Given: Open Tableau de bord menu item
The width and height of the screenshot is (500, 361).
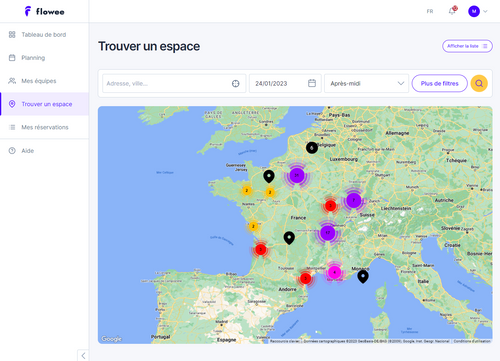Looking at the screenshot, I should tap(44, 35).
